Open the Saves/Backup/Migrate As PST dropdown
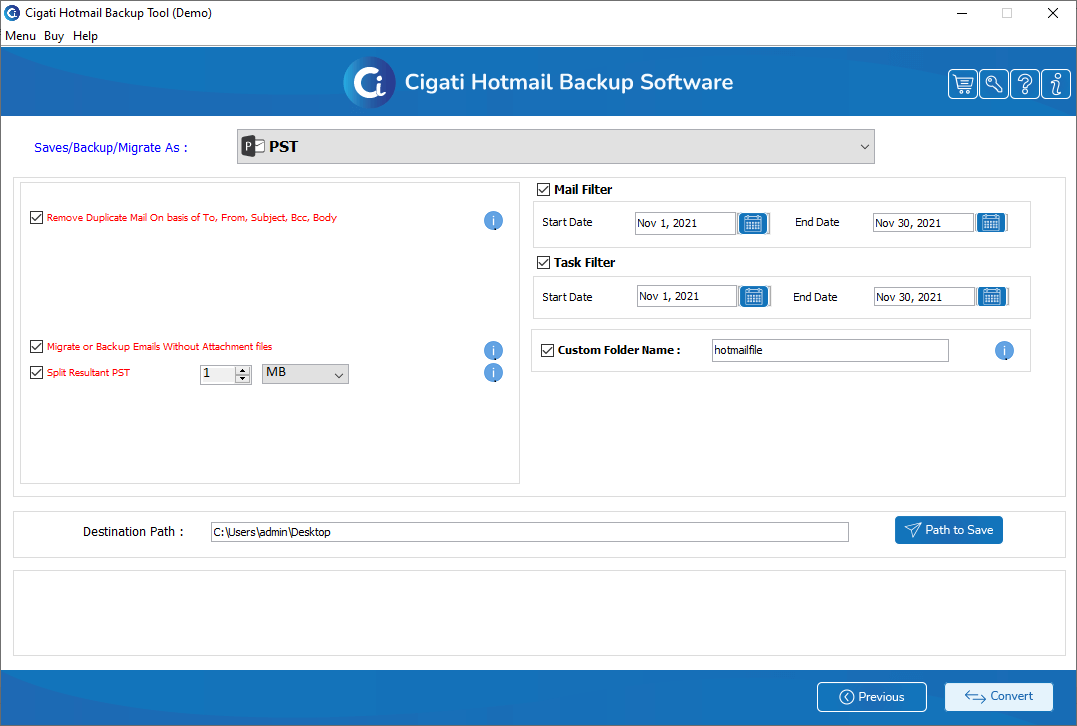Viewport: 1077px width, 726px height. point(556,146)
